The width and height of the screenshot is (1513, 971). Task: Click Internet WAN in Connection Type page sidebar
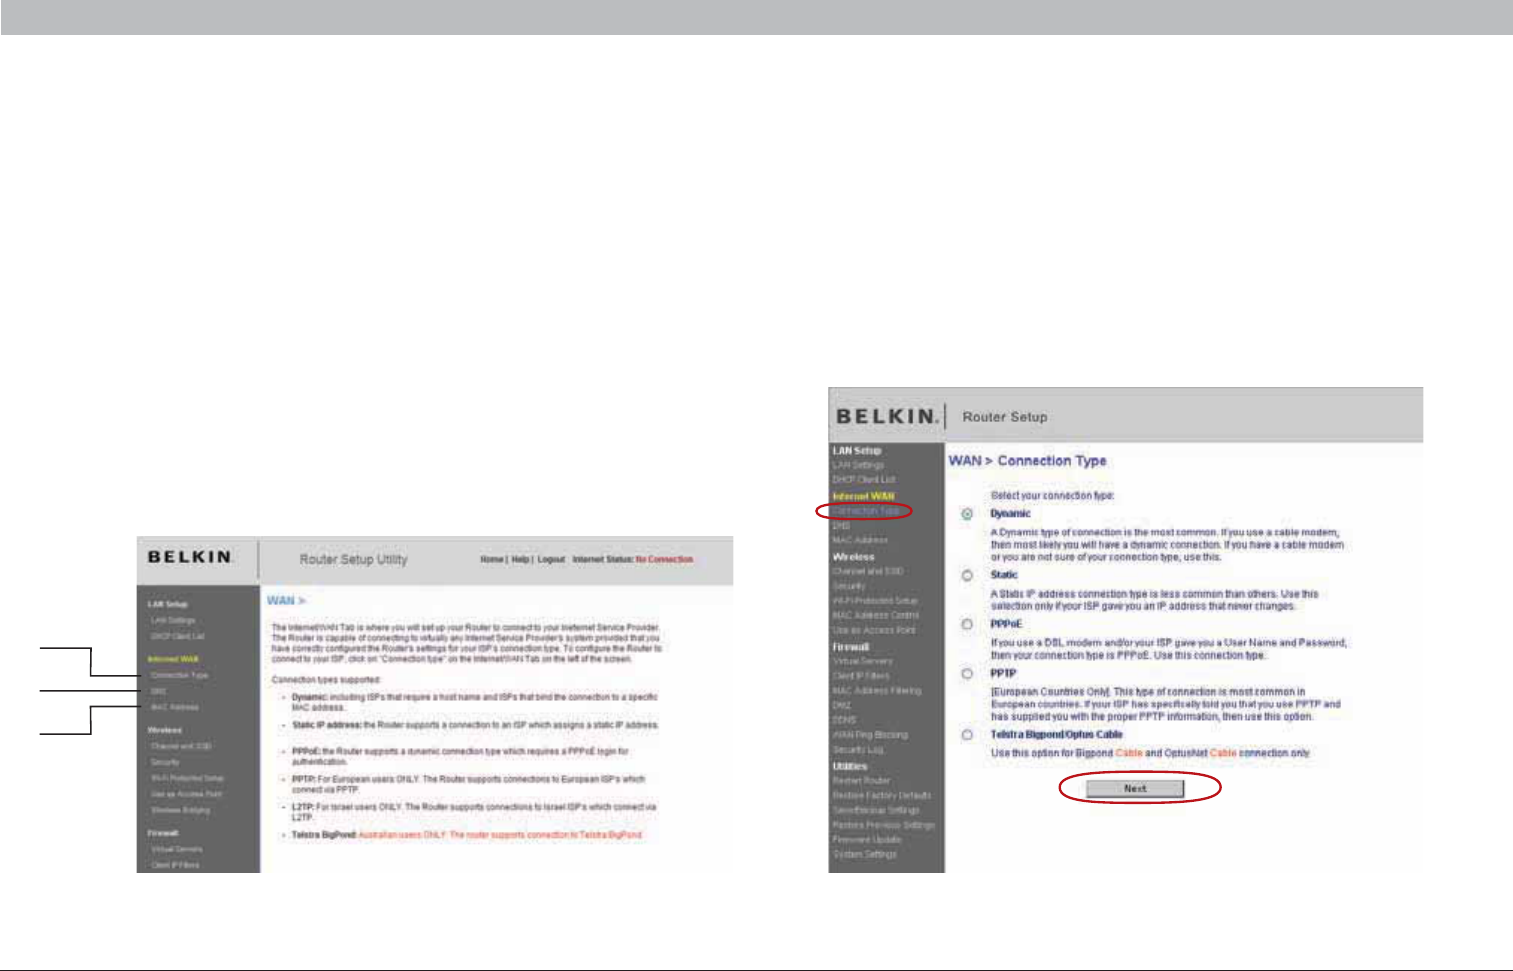864,496
